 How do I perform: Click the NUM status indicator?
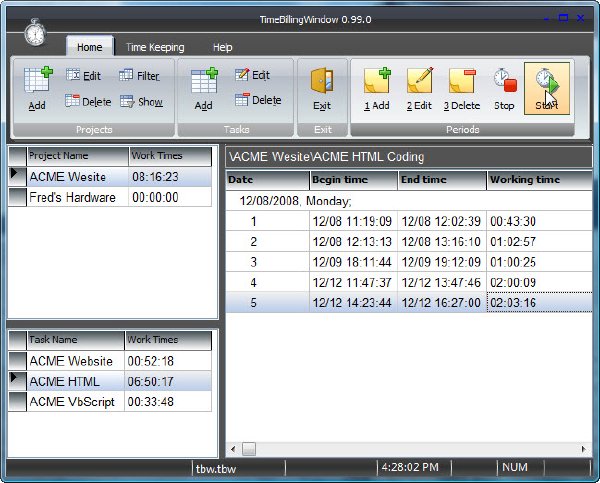point(515,467)
